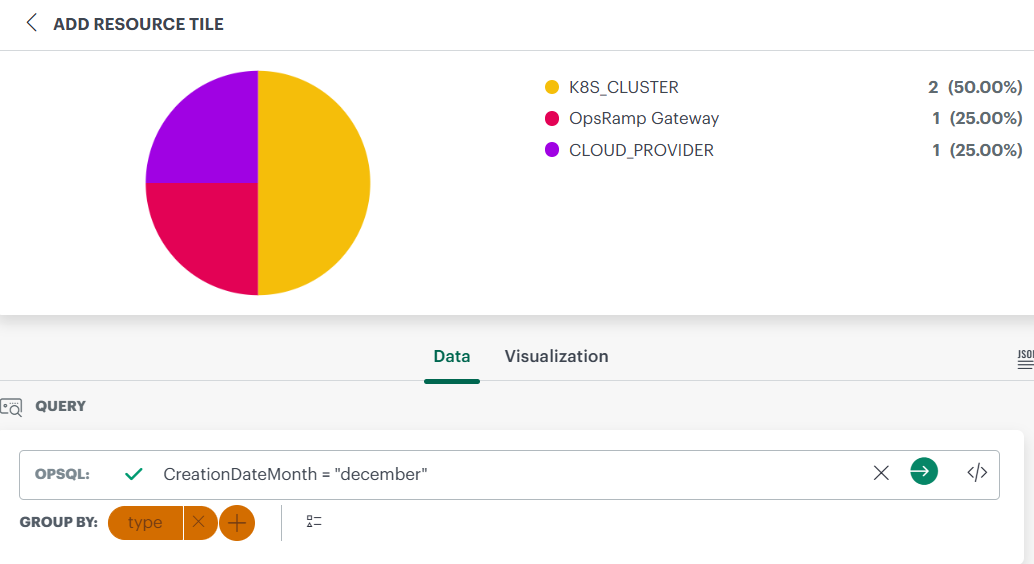Viewport: 1034px width, 564px height.
Task: Switch to the Data tab
Action: tap(452, 356)
